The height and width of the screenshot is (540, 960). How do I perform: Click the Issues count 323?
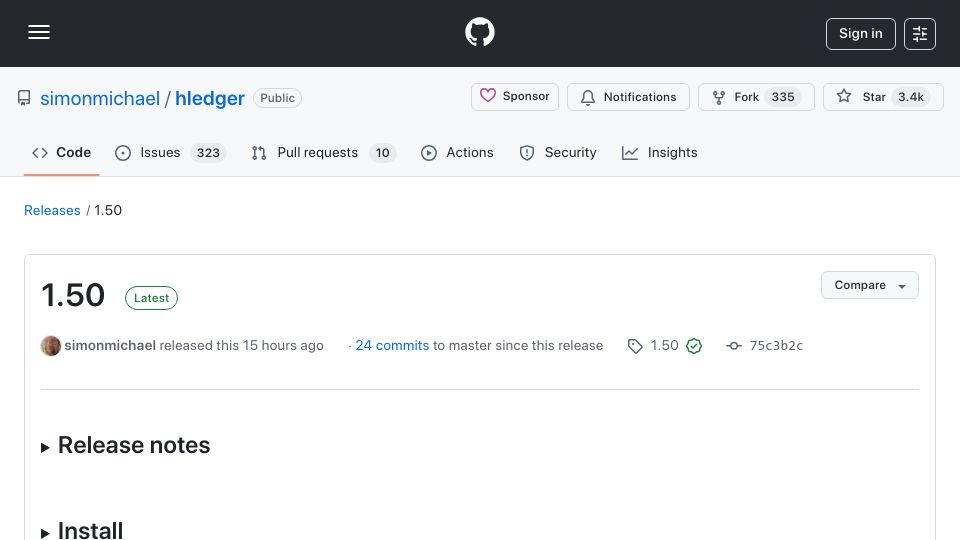[x=208, y=153]
